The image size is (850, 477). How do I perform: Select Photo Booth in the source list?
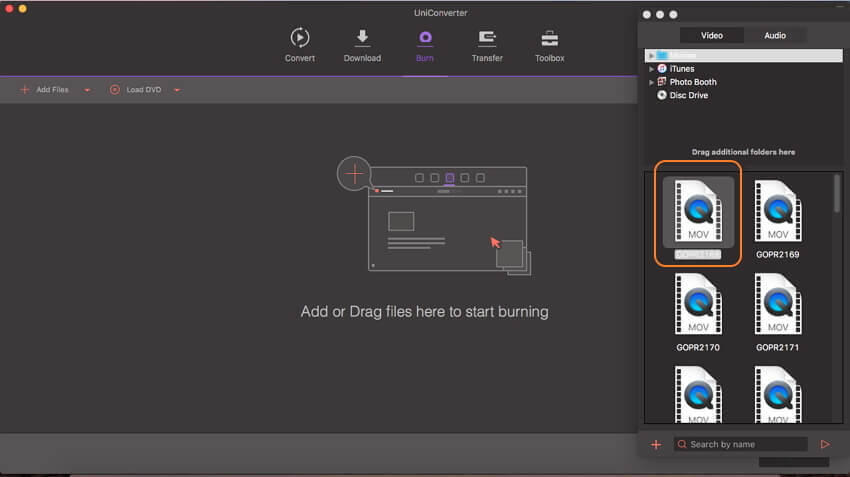(x=693, y=82)
